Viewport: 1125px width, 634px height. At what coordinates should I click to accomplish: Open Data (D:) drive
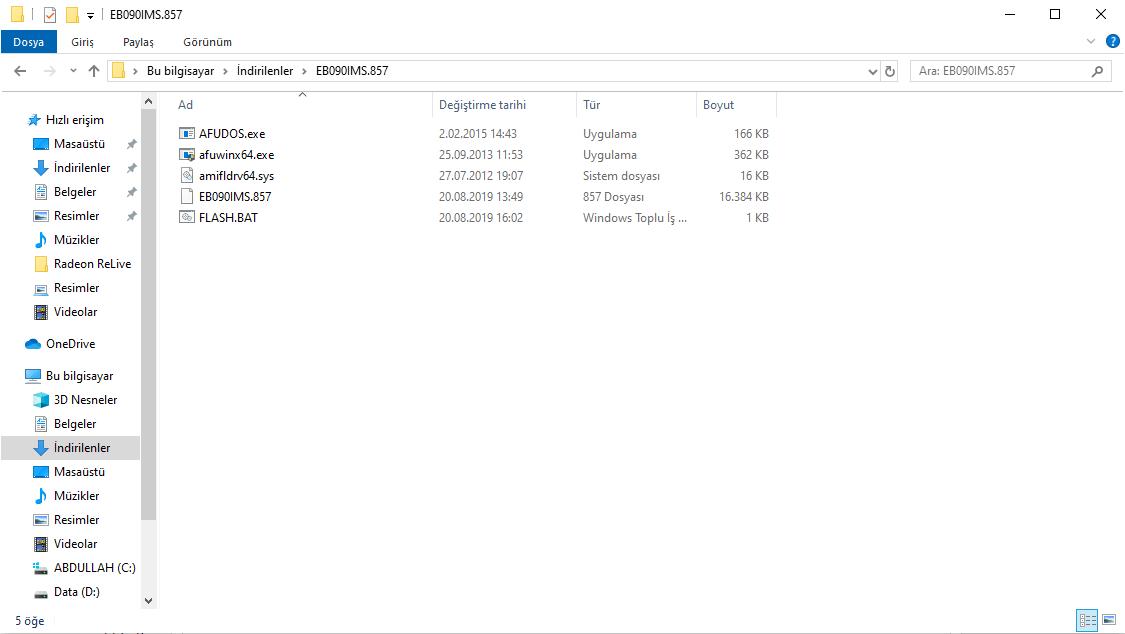click(x=77, y=592)
